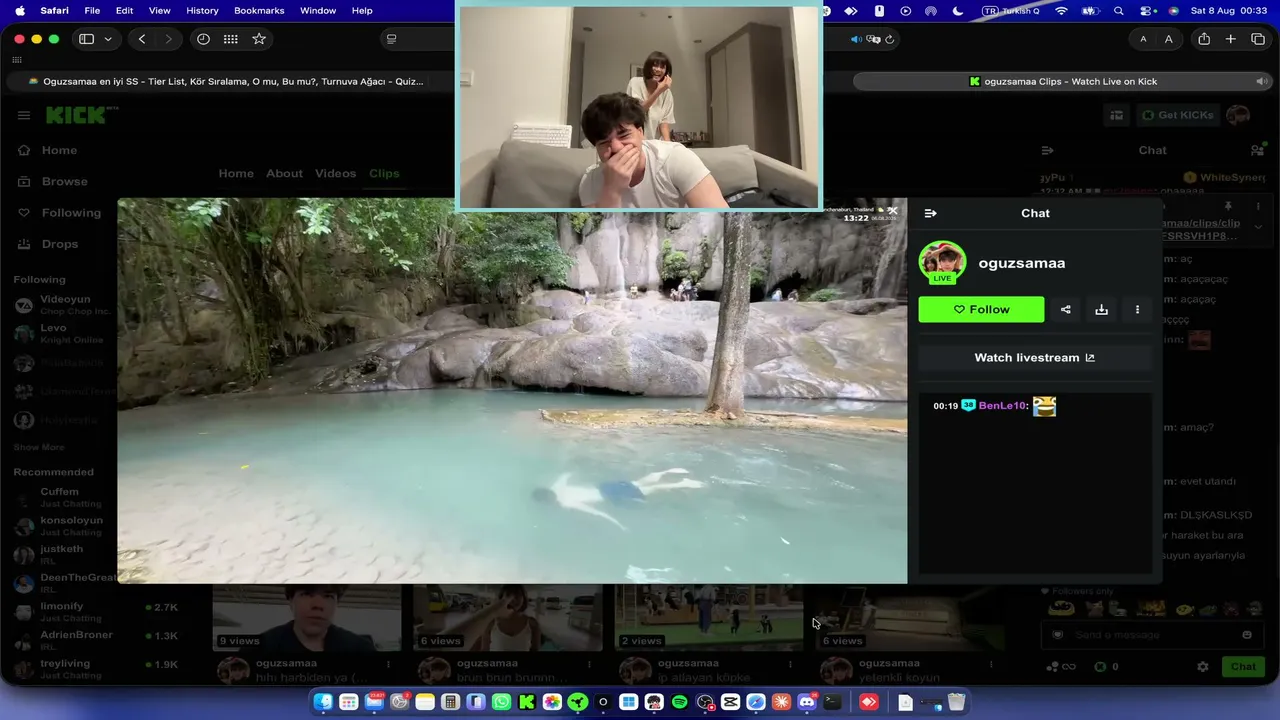
Task: Open Watch livestream link
Action: (1035, 358)
